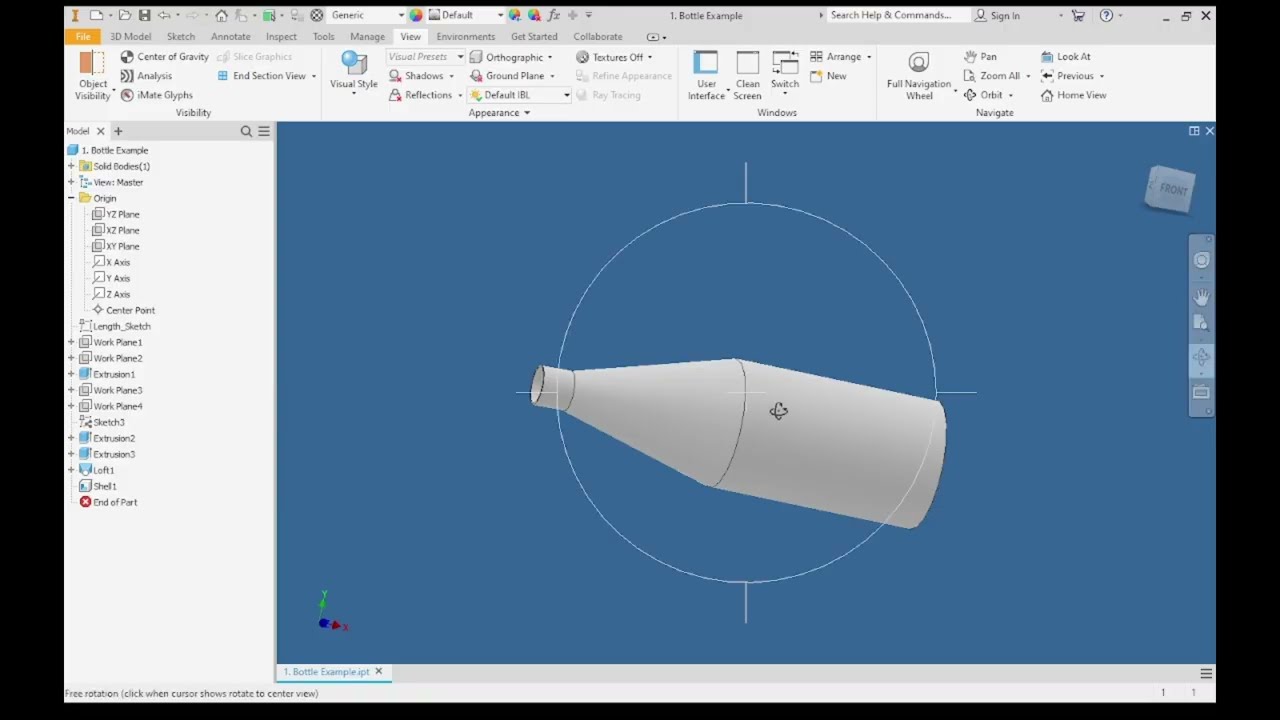
Task: Search the model browser with magnifier icon
Action: point(246,131)
